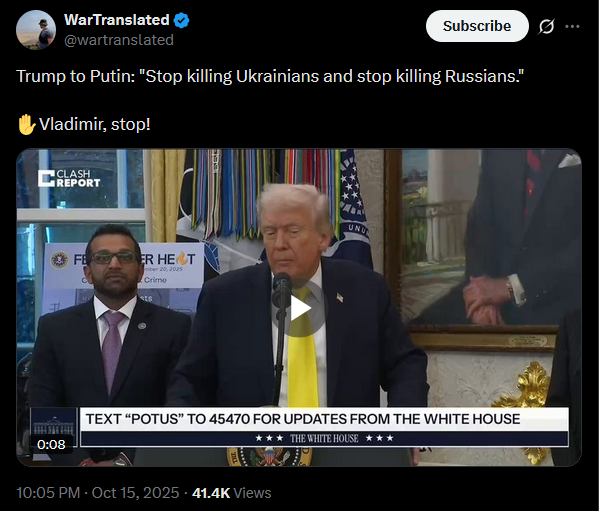Click the 0:08 video duration badge
The width and height of the screenshot is (599, 511).
51,444
